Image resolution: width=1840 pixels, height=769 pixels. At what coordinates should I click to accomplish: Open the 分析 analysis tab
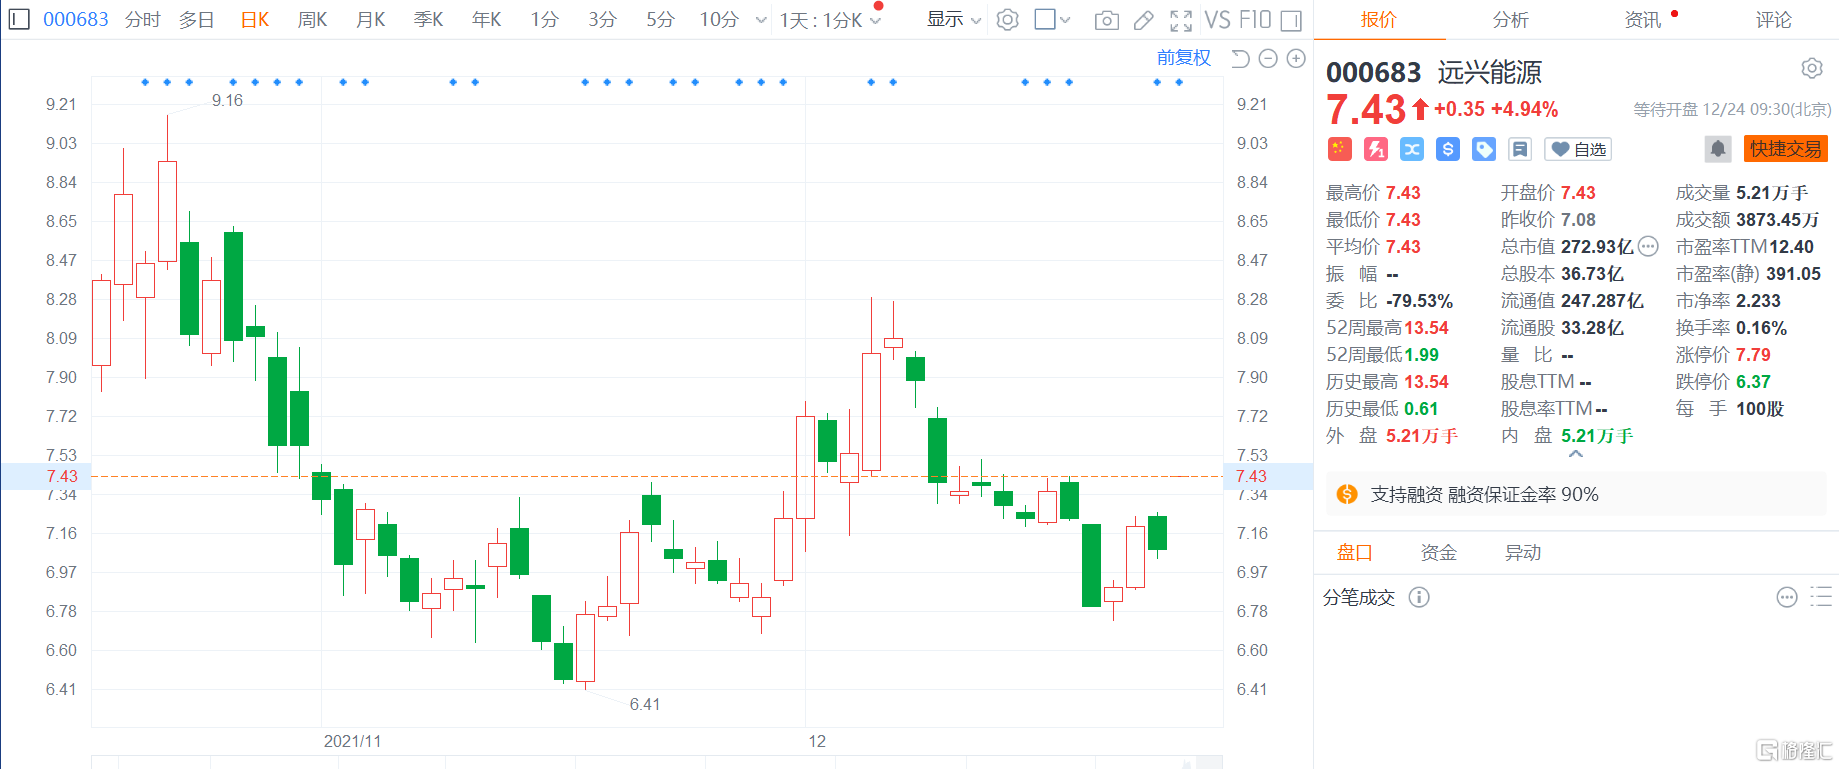point(1511,20)
